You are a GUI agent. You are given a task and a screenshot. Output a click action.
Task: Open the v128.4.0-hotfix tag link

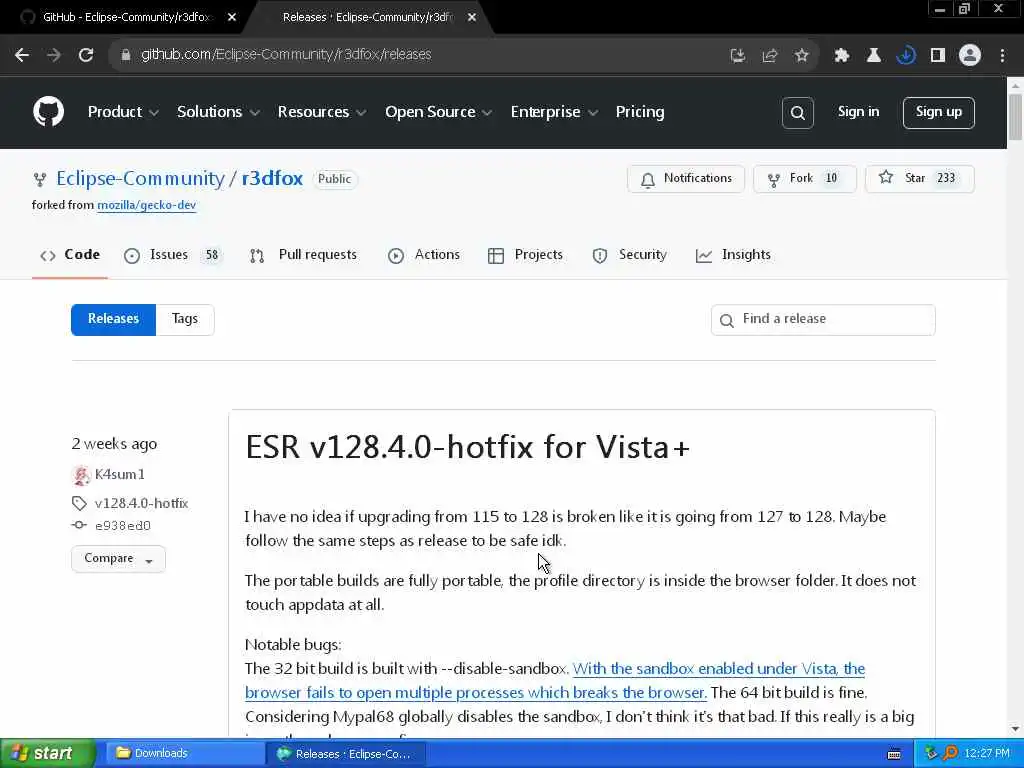pyautogui.click(x=141, y=504)
